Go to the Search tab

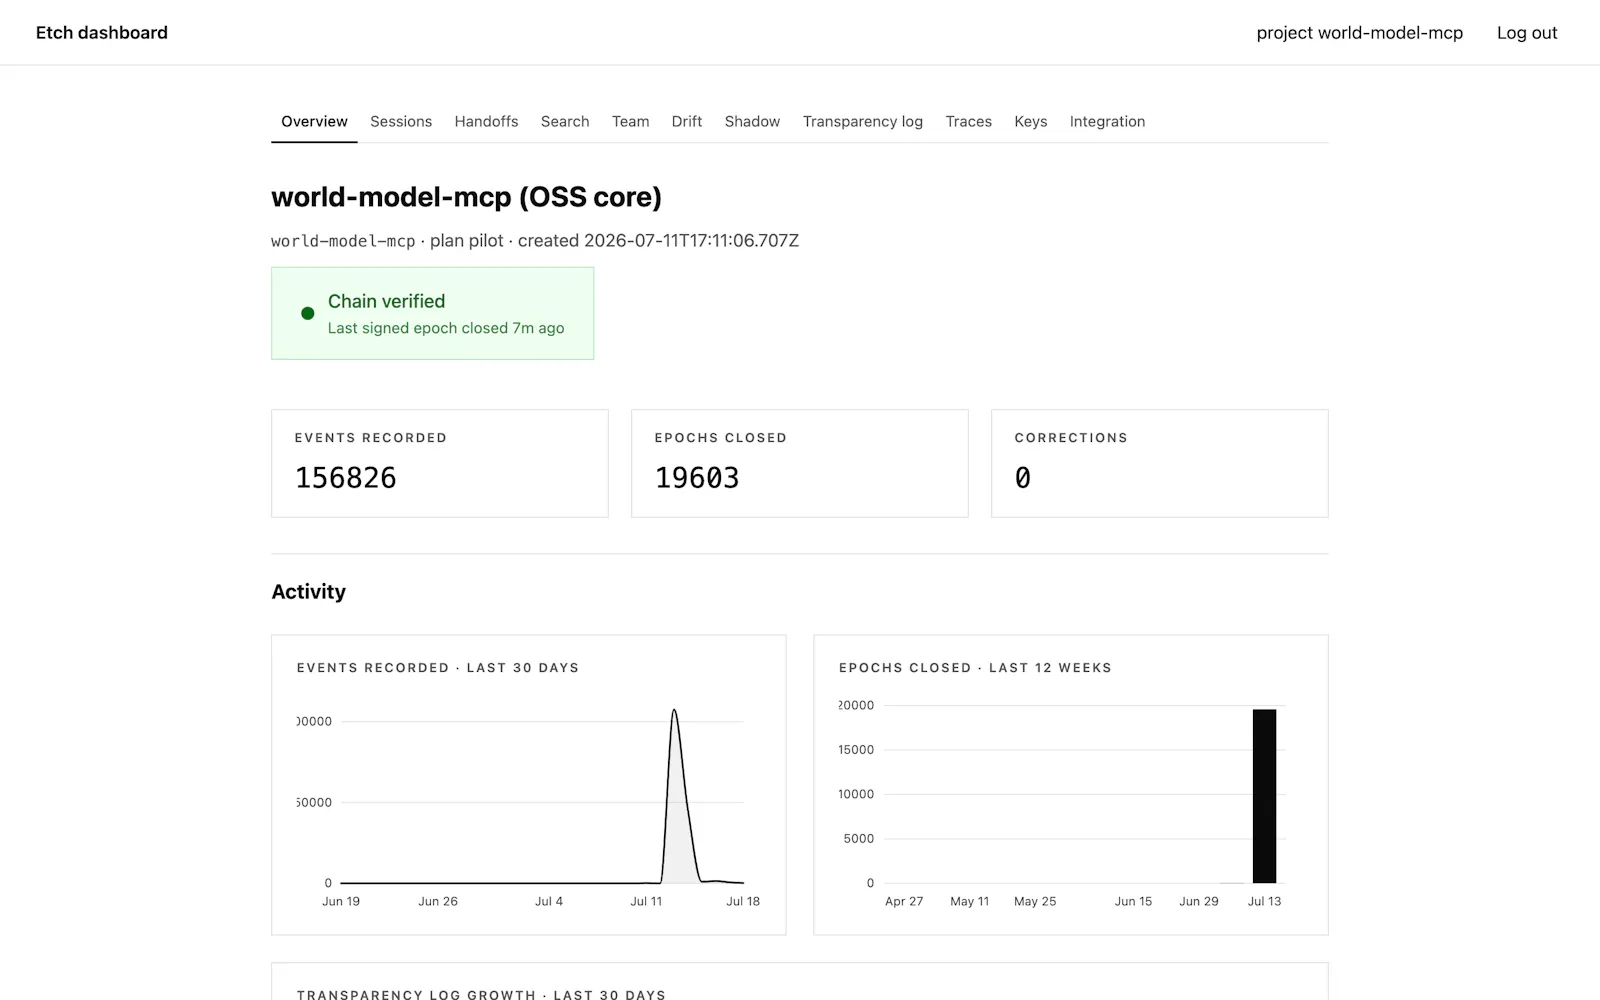click(x=565, y=121)
